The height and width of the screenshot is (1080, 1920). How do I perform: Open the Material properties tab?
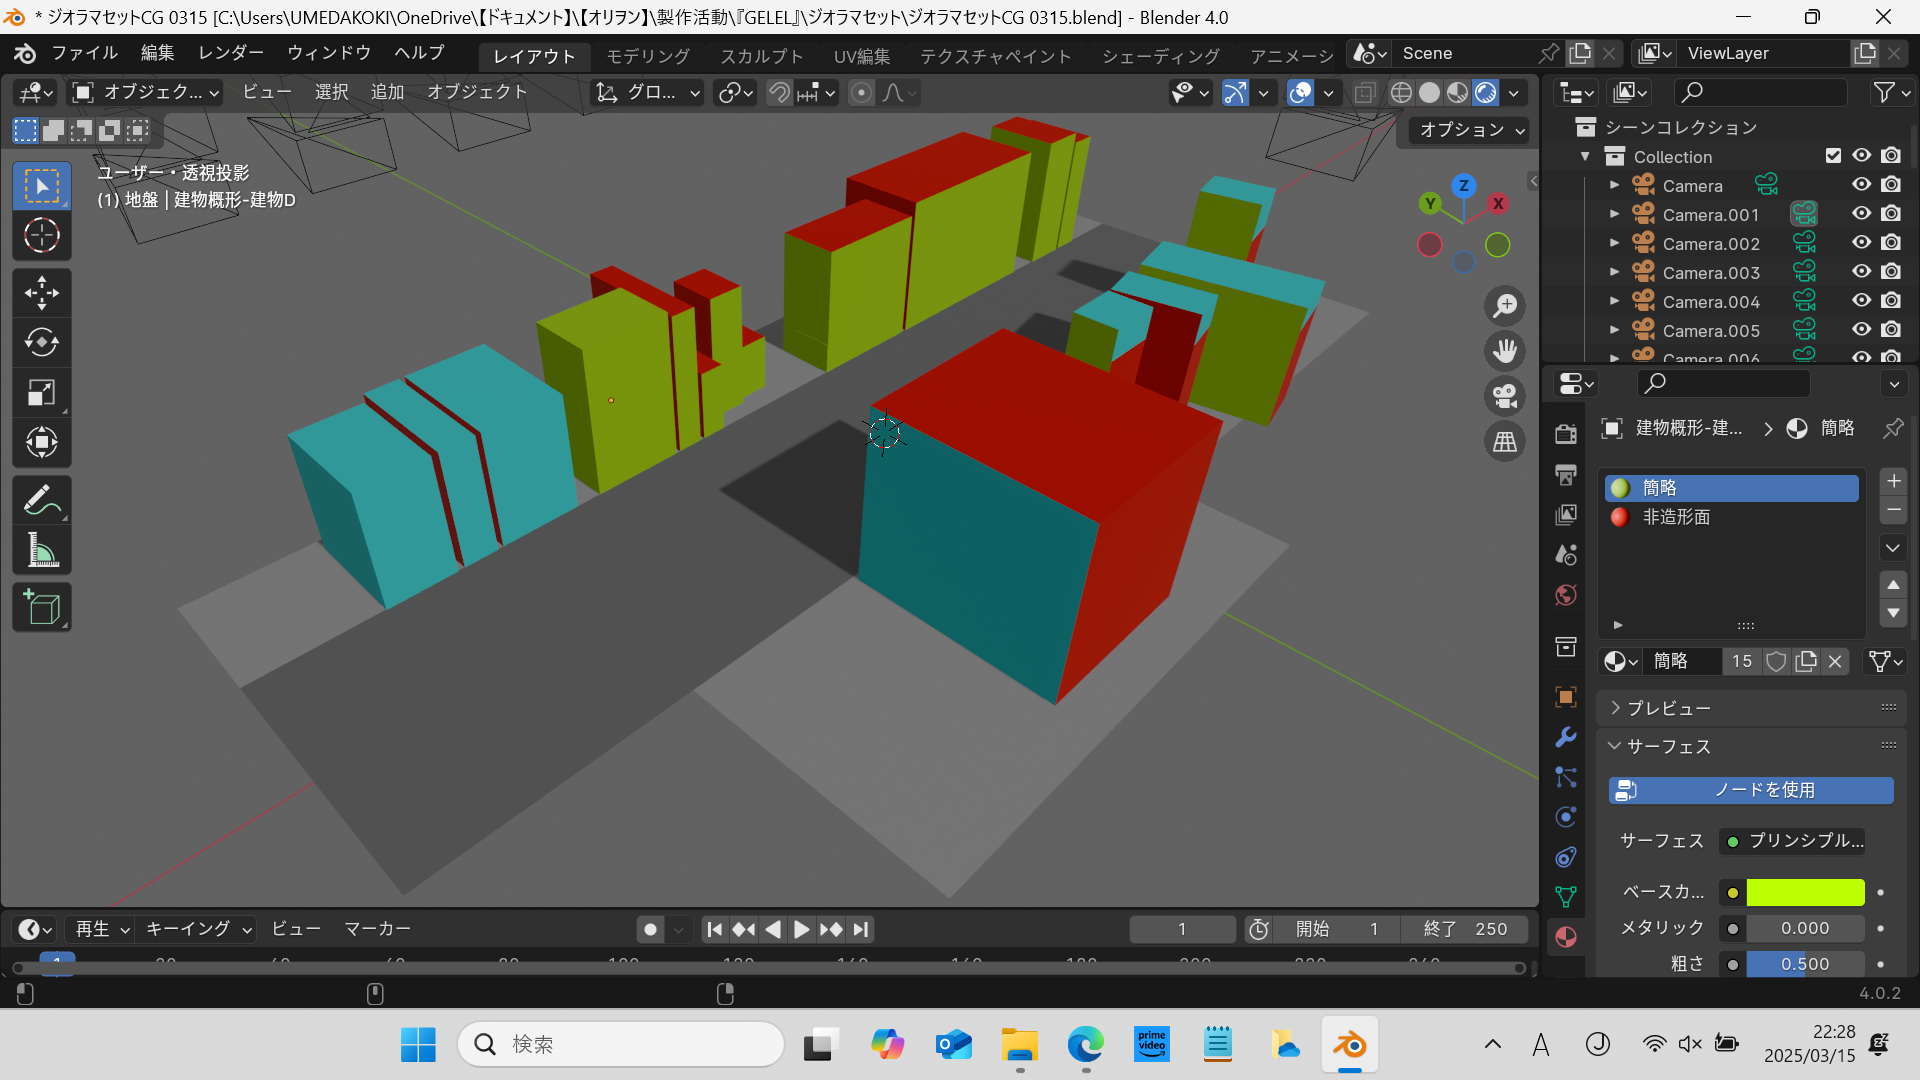1566,937
